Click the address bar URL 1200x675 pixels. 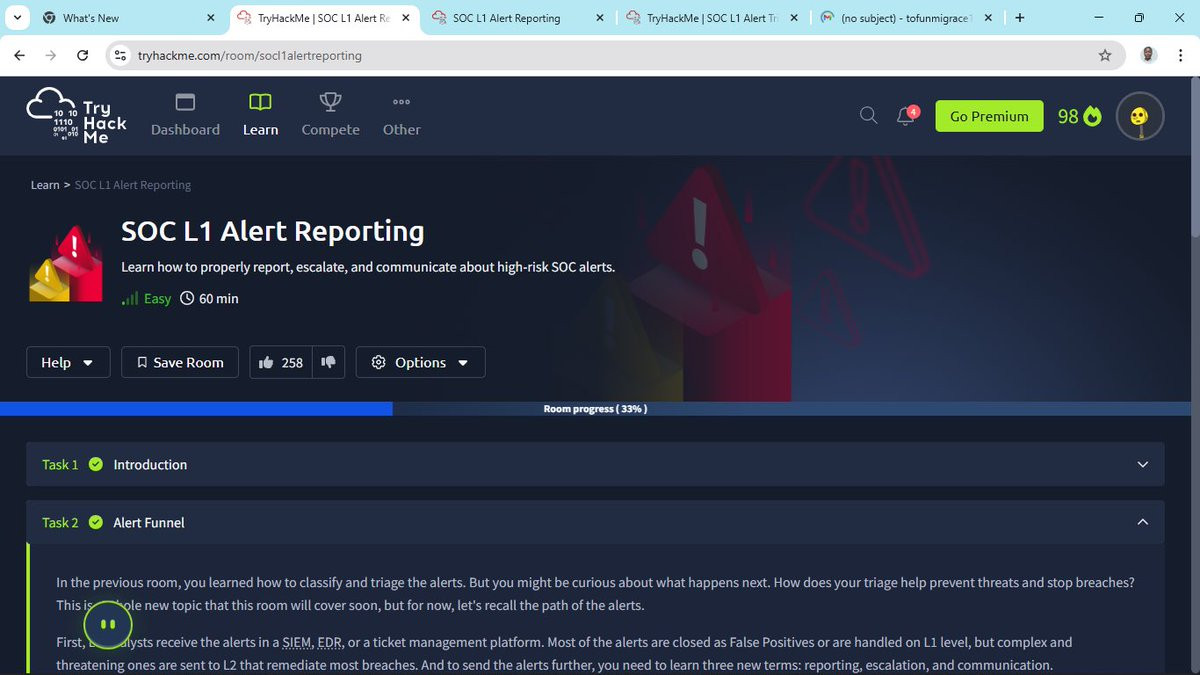coord(250,56)
